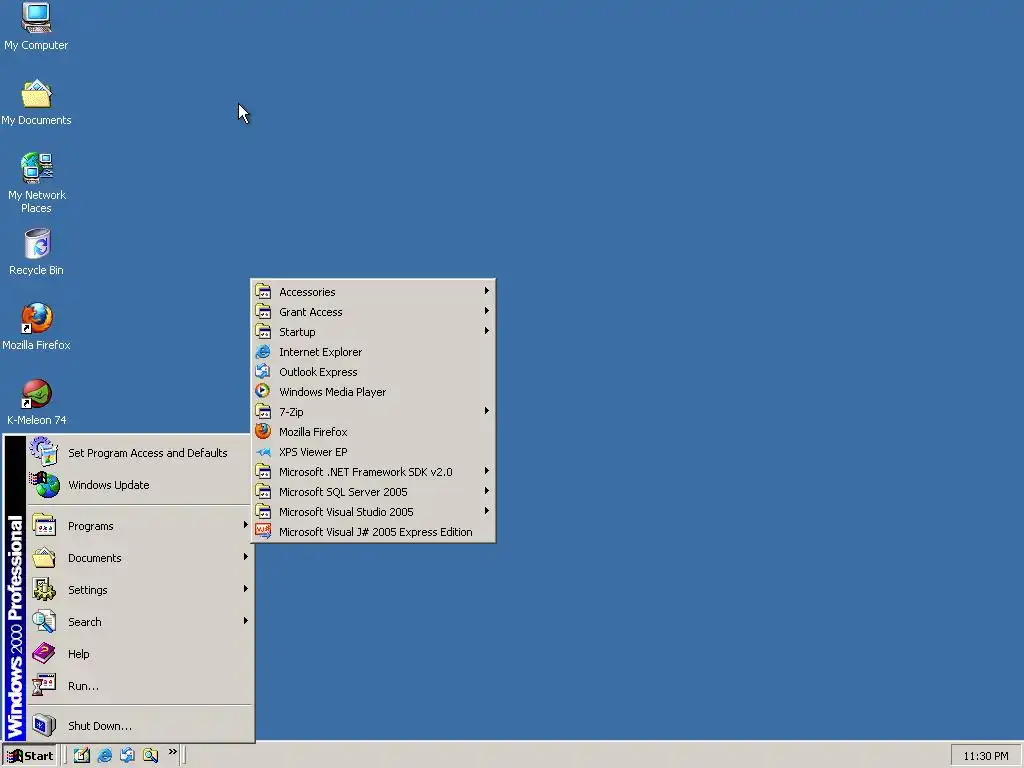The height and width of the screenshot is (768, 1024).
Task: Launch Windows Media Player entry
Action: [373, 392]
